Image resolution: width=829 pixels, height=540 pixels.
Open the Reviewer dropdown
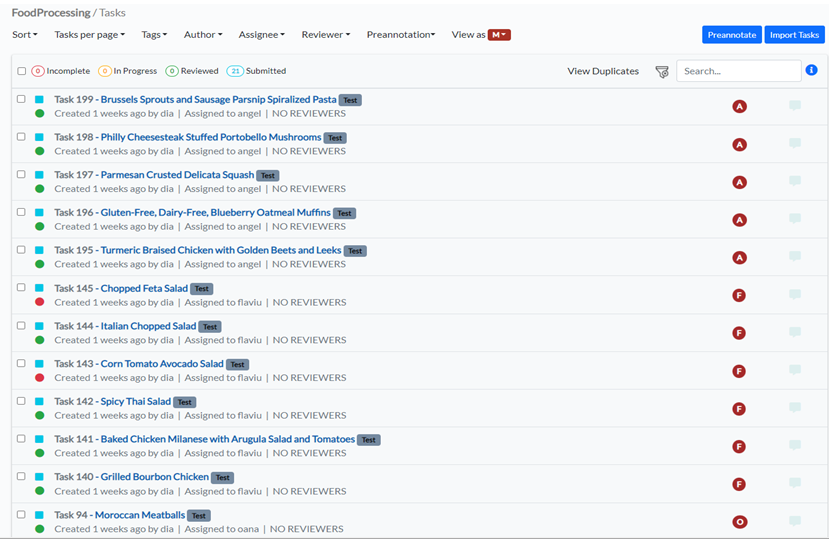click(326, 34)
